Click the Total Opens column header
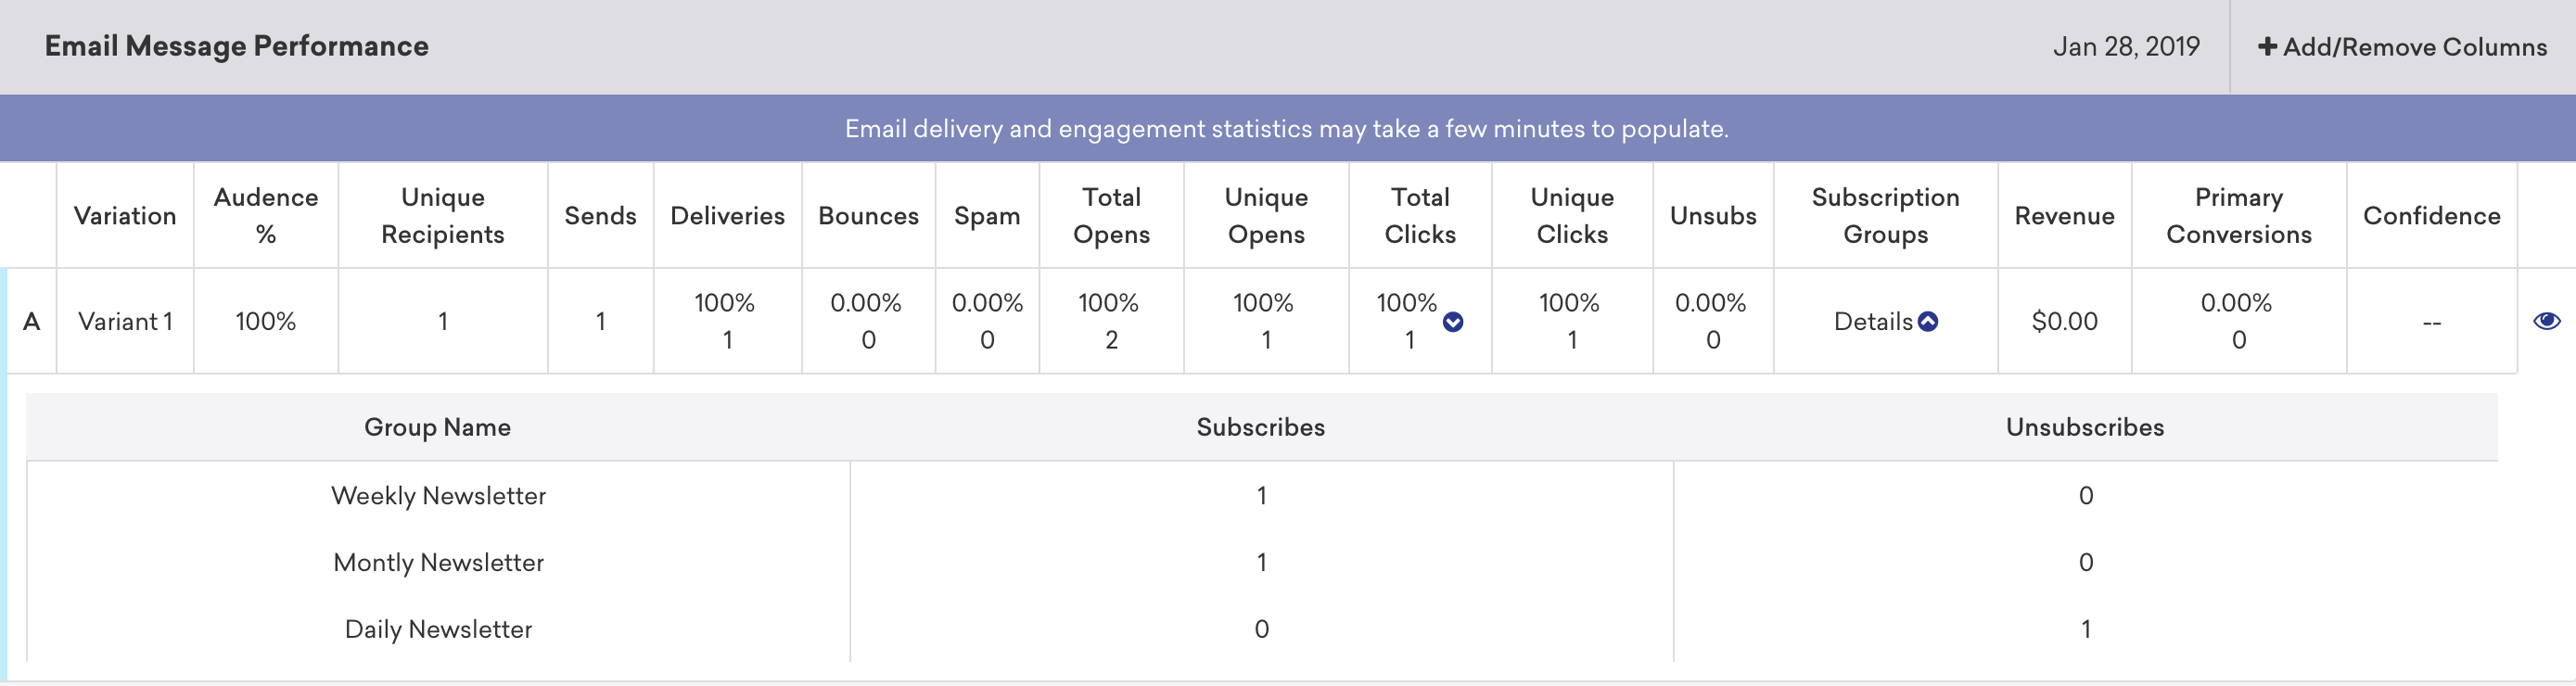Image resolution: width=2576 pixels, height=686 pixels. (x=1111, y=216)
